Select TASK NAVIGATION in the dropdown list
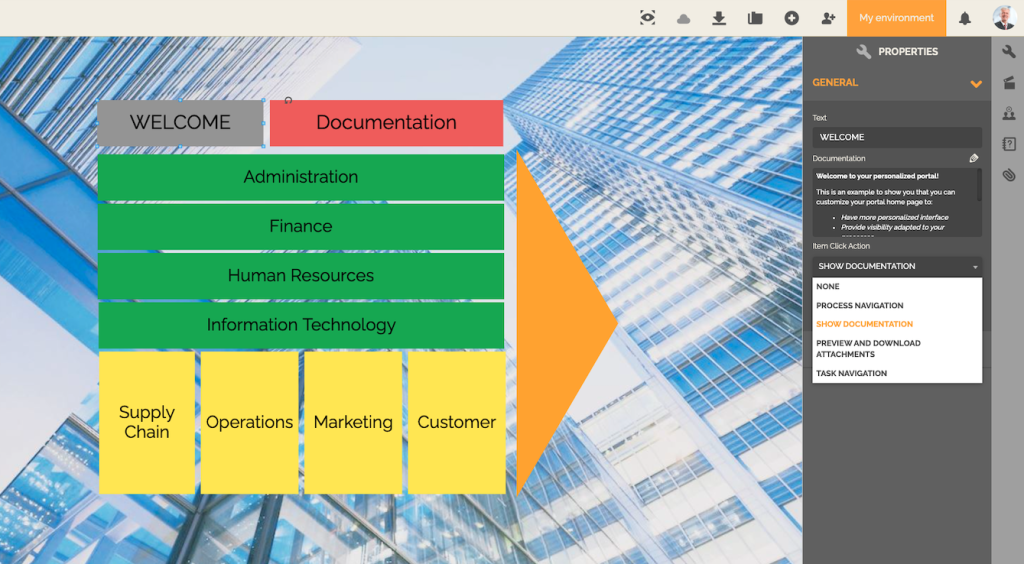 coord(851,374)
